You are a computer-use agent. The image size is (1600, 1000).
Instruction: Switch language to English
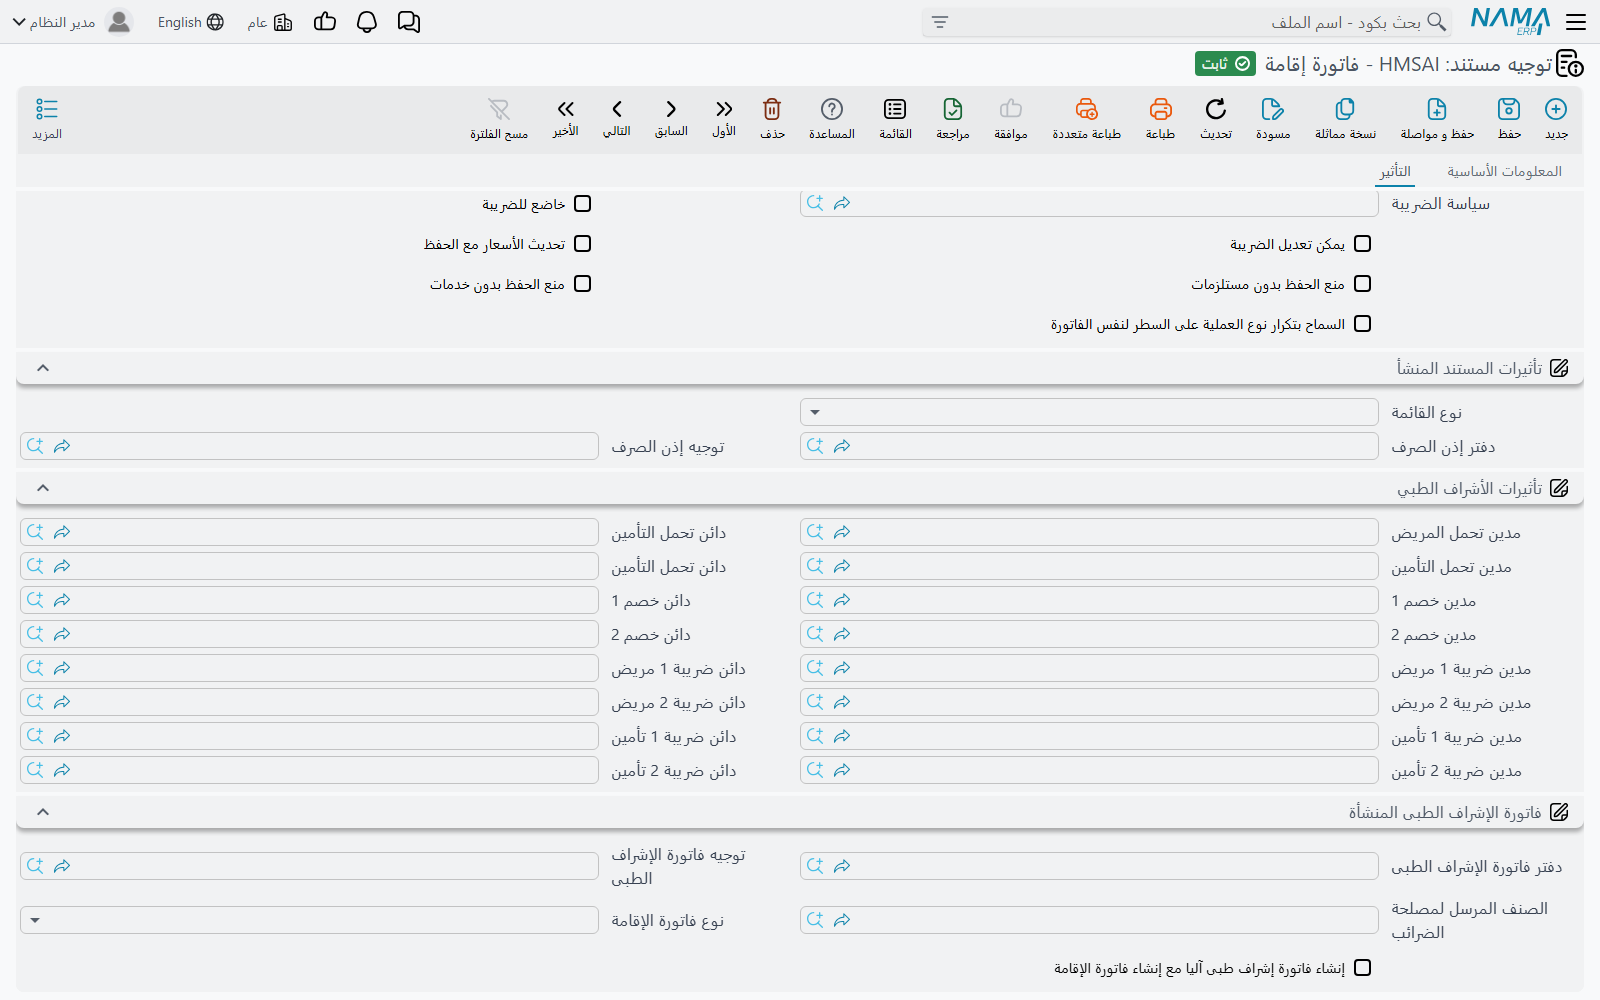[191, 22]
